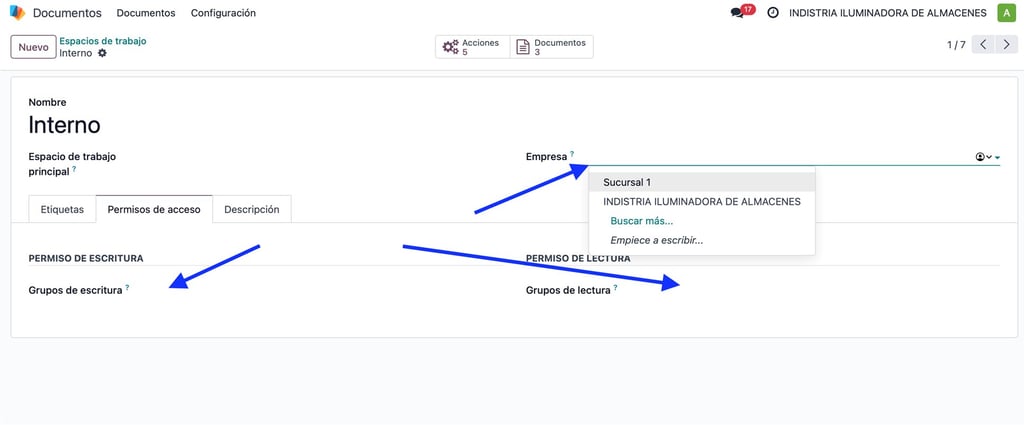This screenshot has height=425, width=1024.
Task: Click the Nuevo button
Action: 33,47
